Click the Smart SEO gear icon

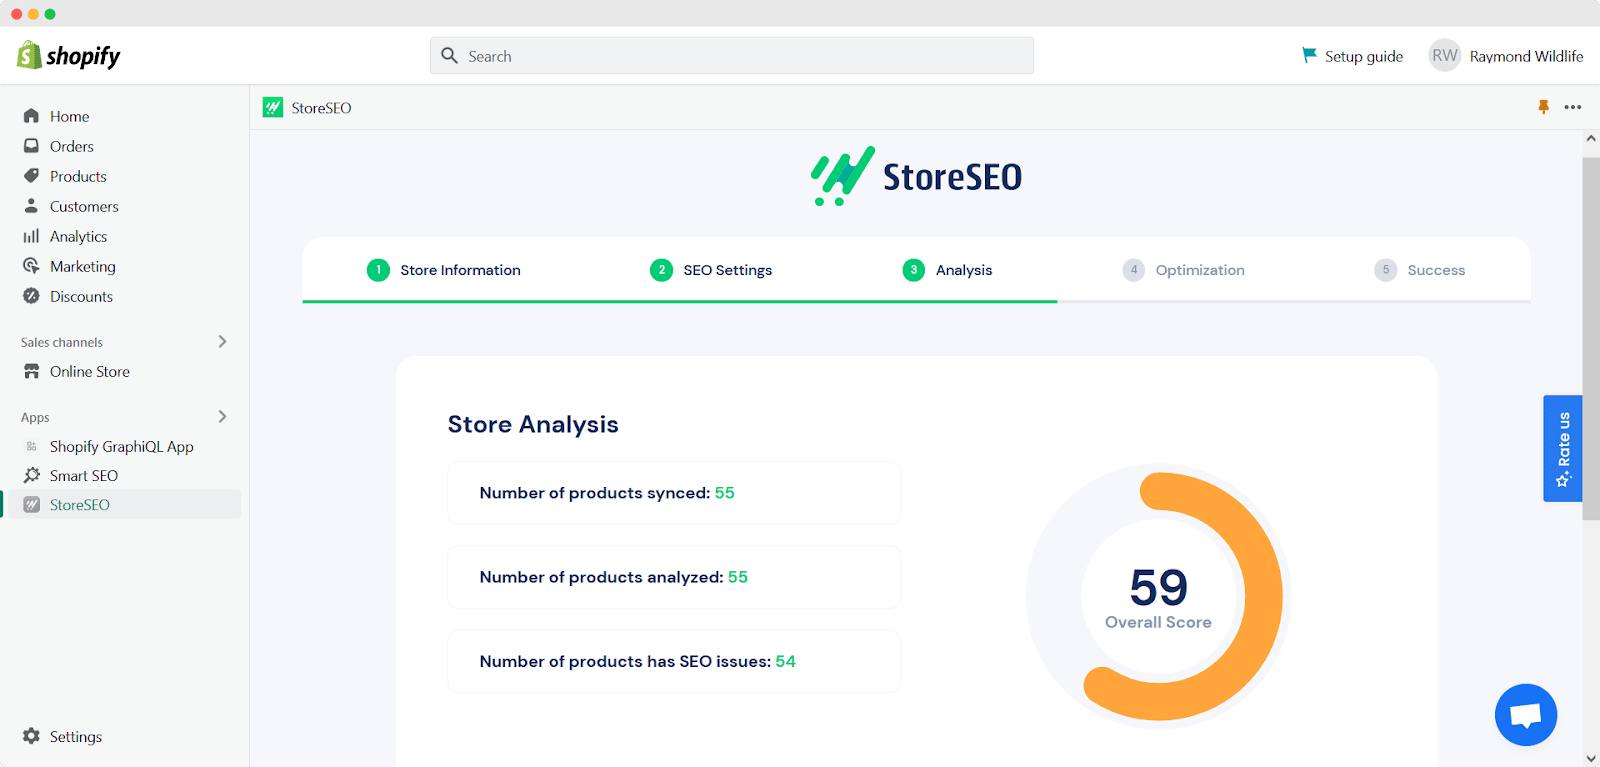31,475
